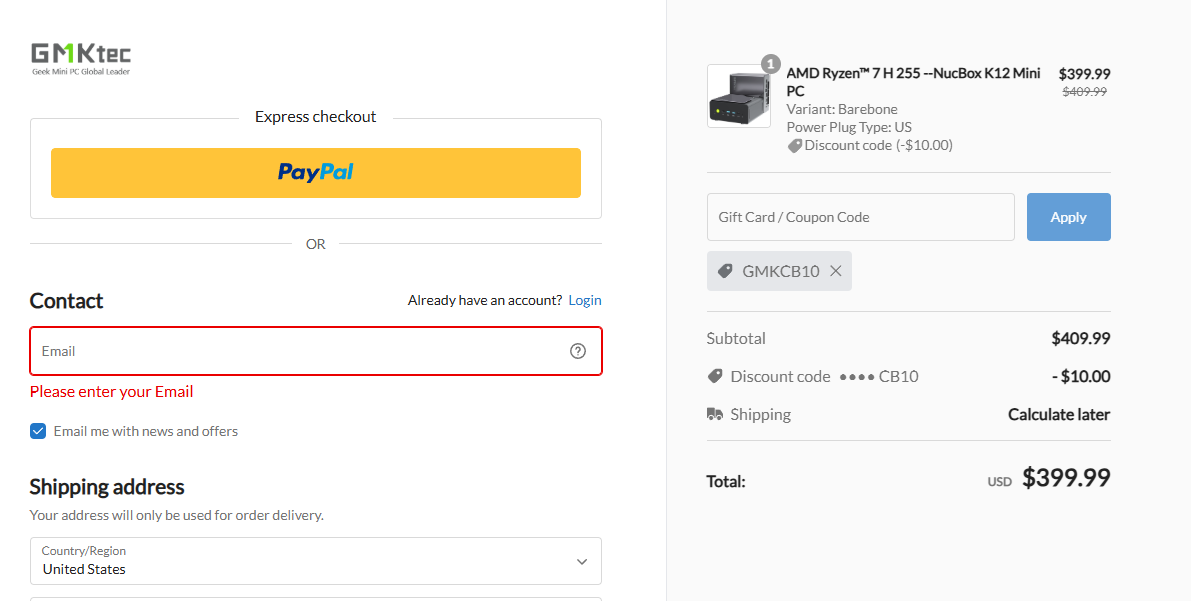Image resolution: width=1191 pixels, height=601 pixels.
Task: Click the Subtotal amount $409.99
Action: click(1081, 338)
